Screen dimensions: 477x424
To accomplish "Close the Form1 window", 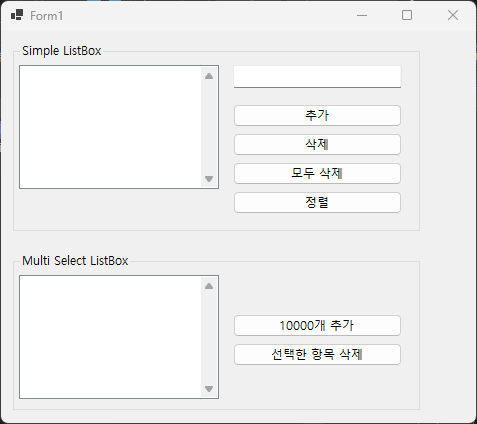I will 453,15.
